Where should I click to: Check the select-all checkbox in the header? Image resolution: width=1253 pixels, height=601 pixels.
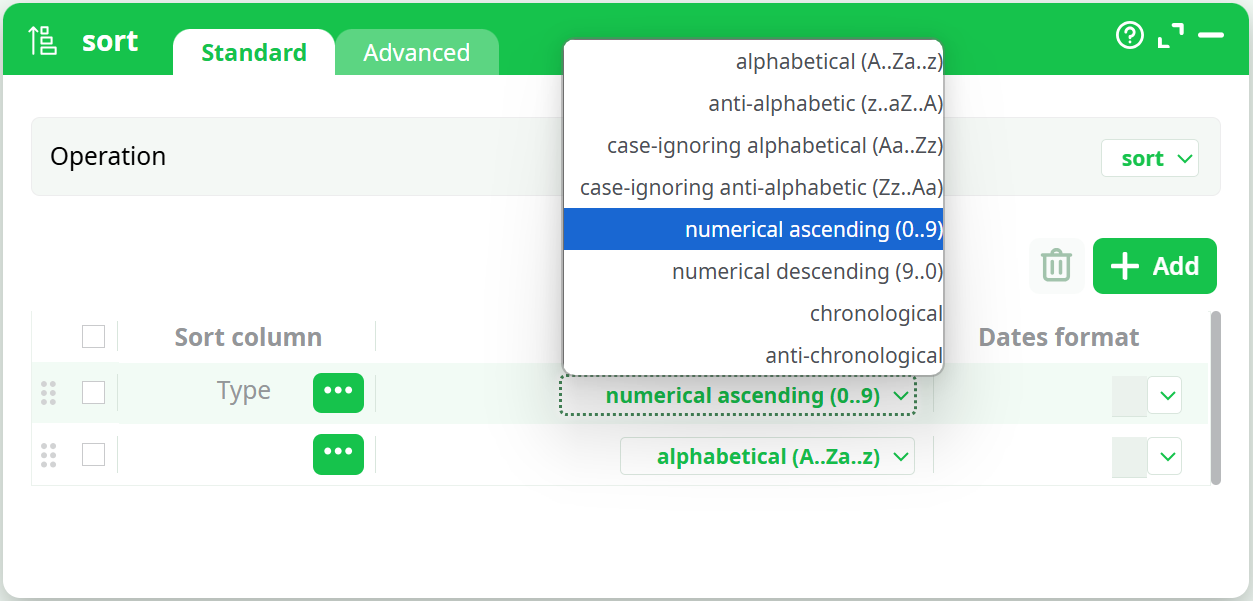(x=93, y=336)
